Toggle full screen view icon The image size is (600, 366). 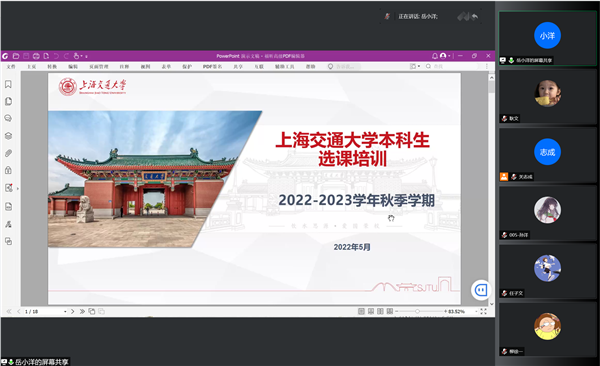pyautogui.click(x=483, y=311)
